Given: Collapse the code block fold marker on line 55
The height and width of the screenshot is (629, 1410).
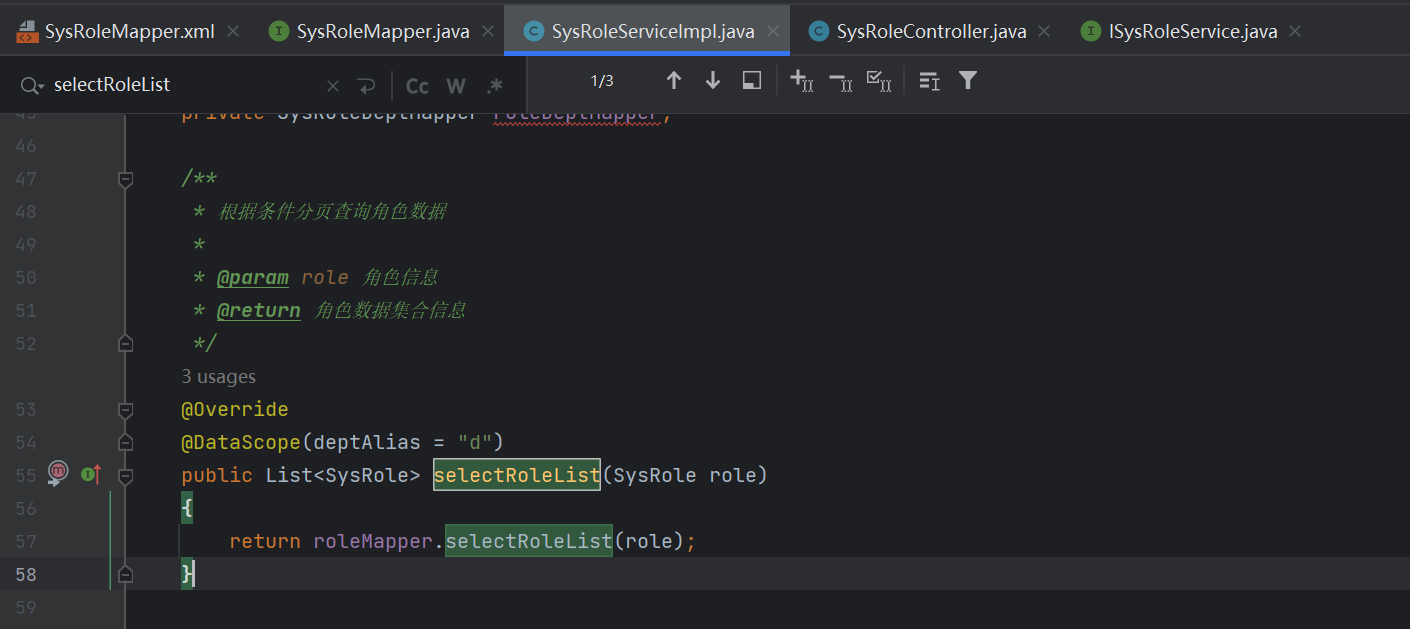Looking at the screenshot, I should 125,475.
